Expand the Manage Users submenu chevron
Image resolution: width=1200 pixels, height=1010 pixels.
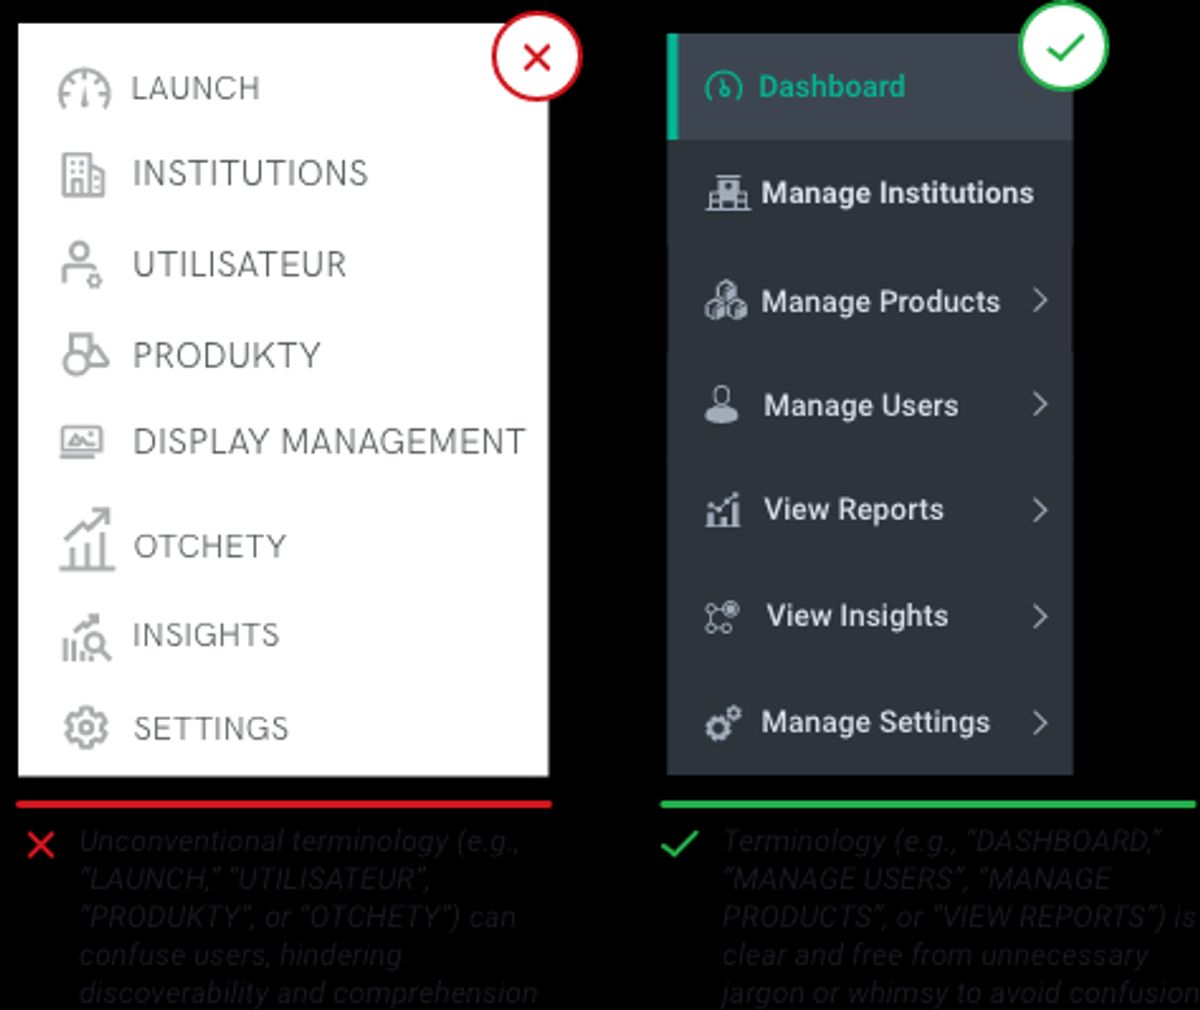coord(1040,404)
